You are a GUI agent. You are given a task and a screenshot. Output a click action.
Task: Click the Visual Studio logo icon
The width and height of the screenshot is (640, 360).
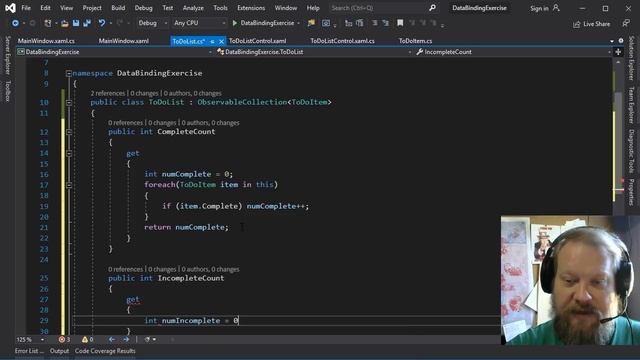point(10,8)
